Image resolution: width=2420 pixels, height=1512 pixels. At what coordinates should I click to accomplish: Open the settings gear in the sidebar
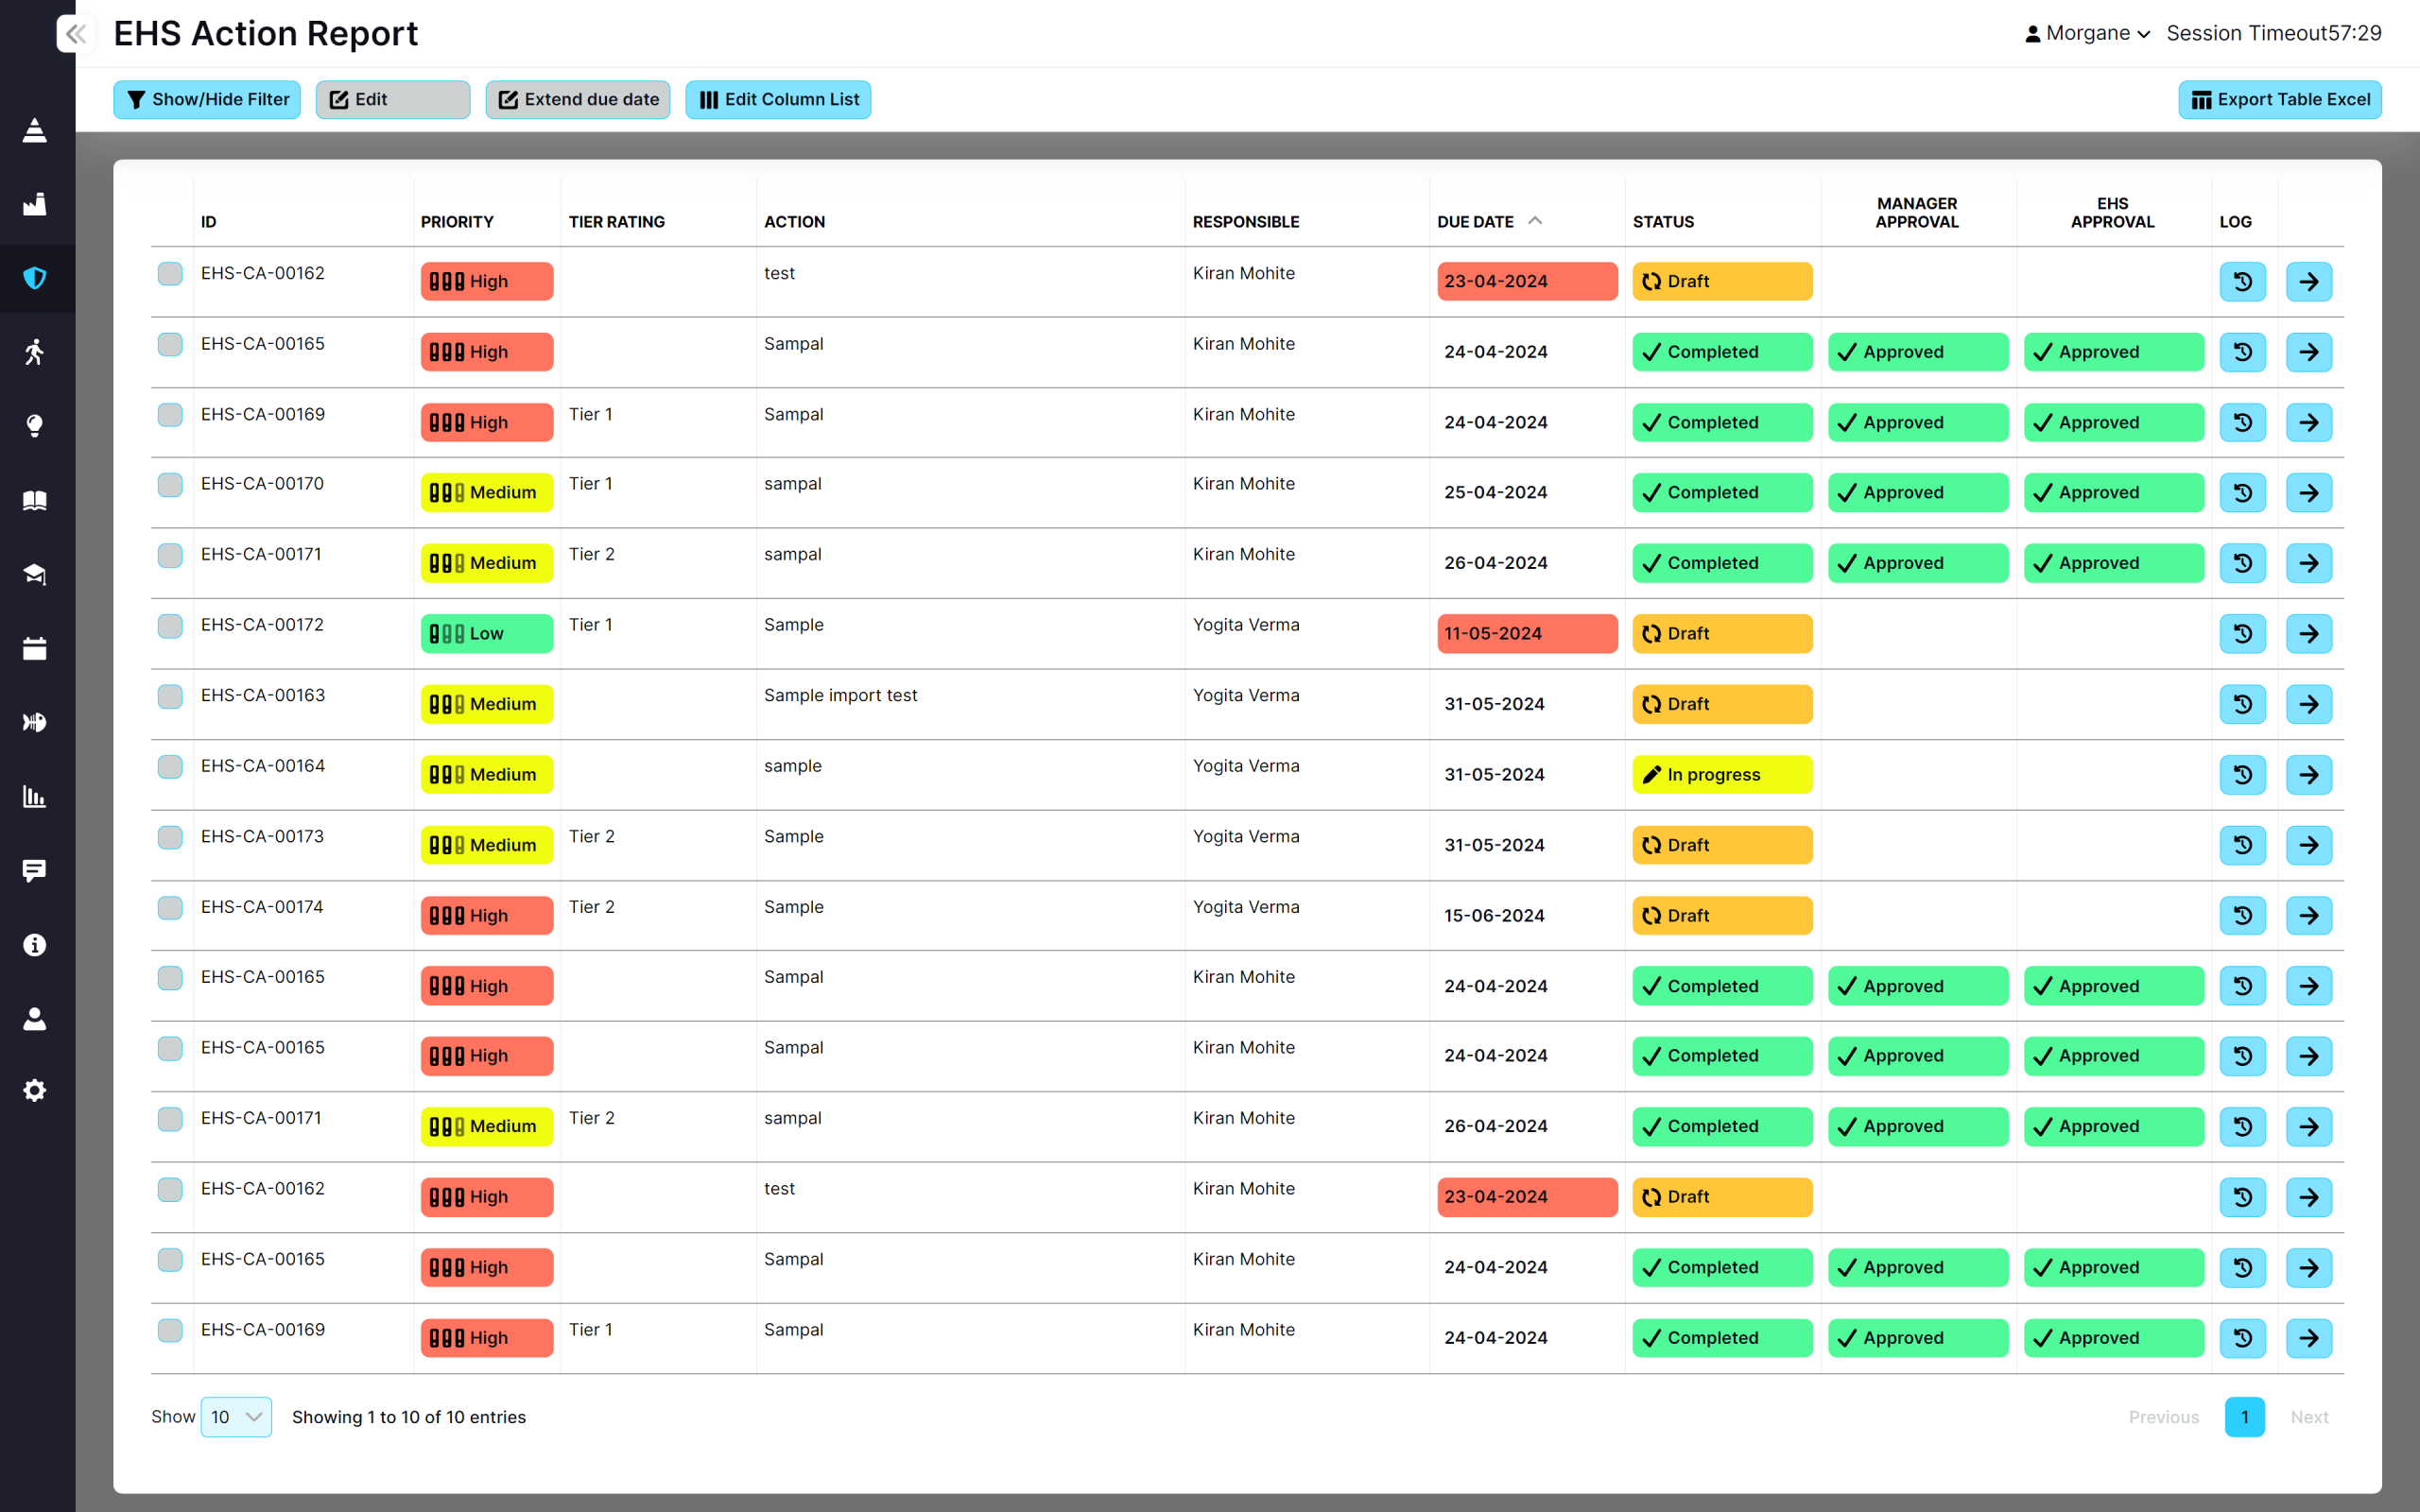(x=35, y=1090)
